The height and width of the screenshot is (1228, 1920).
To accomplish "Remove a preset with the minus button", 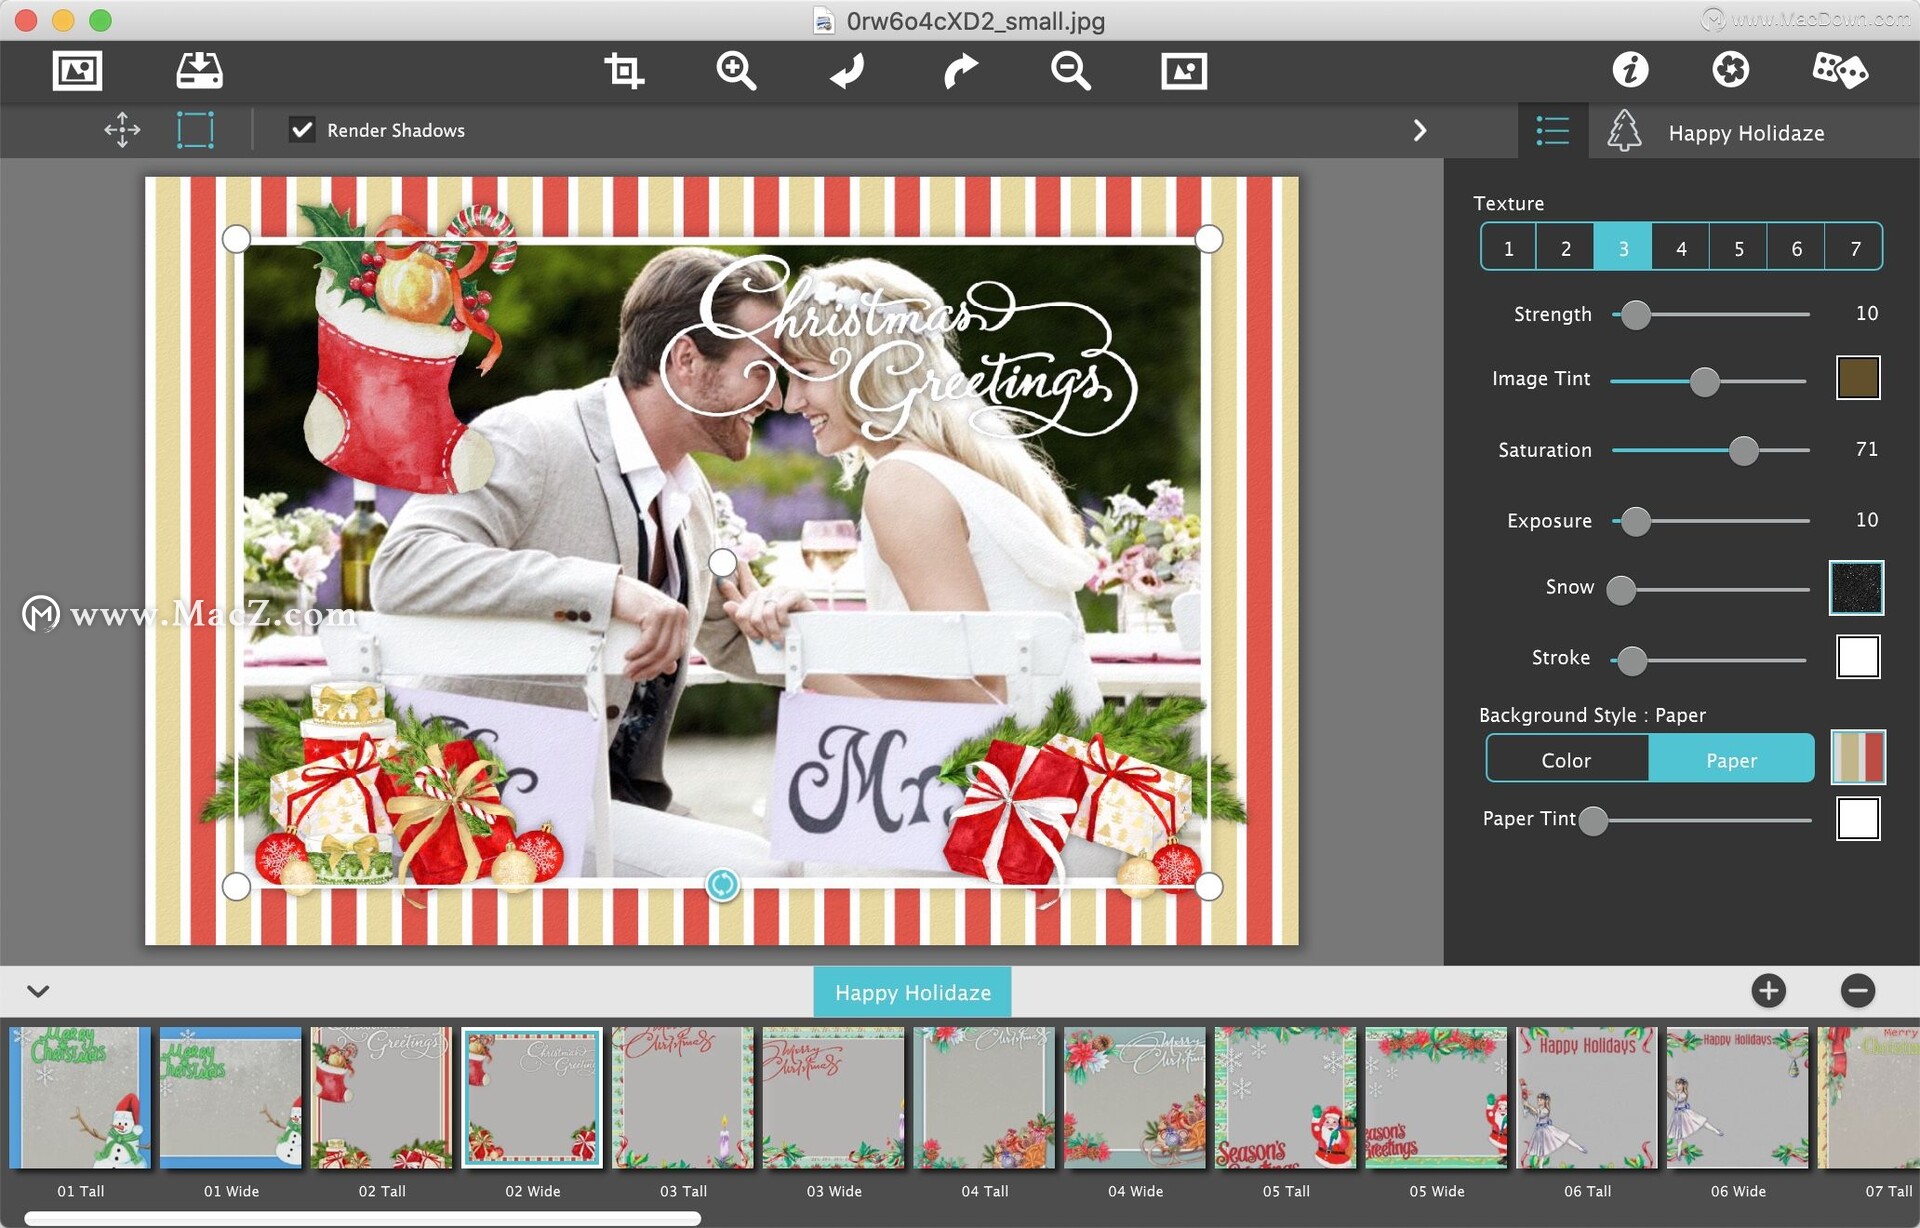I will point(1858,991).
